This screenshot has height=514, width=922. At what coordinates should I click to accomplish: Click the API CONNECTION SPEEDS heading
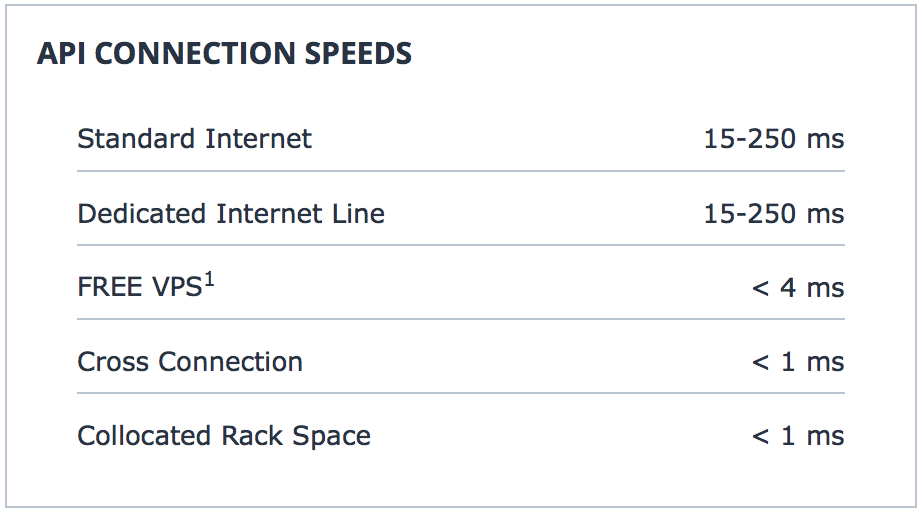(x=224, y=54)
